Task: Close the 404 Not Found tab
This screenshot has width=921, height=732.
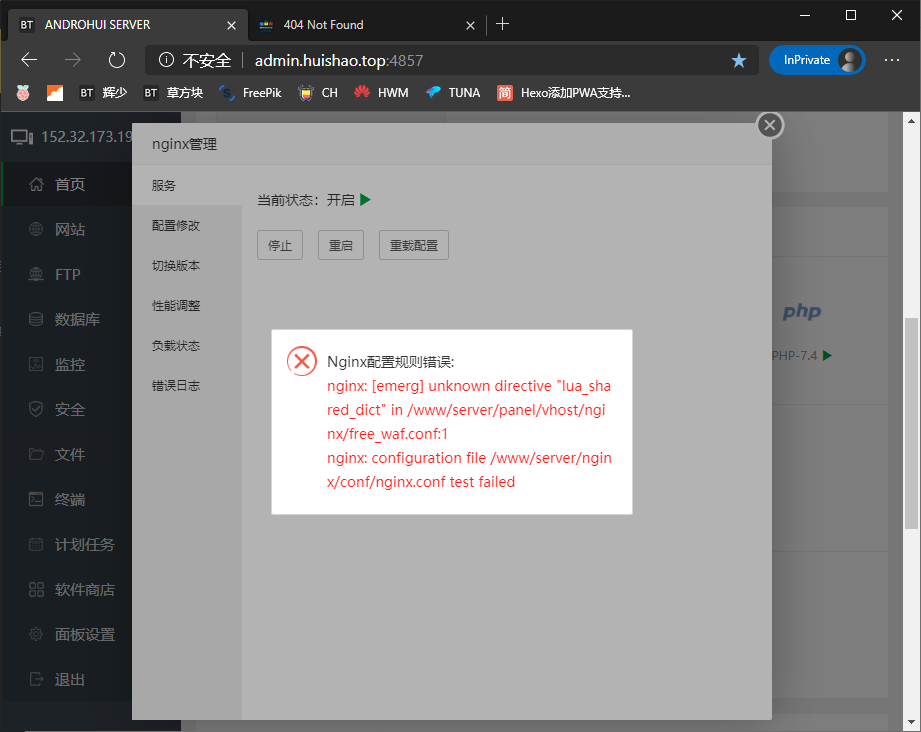Action: (x=470, y=25)
